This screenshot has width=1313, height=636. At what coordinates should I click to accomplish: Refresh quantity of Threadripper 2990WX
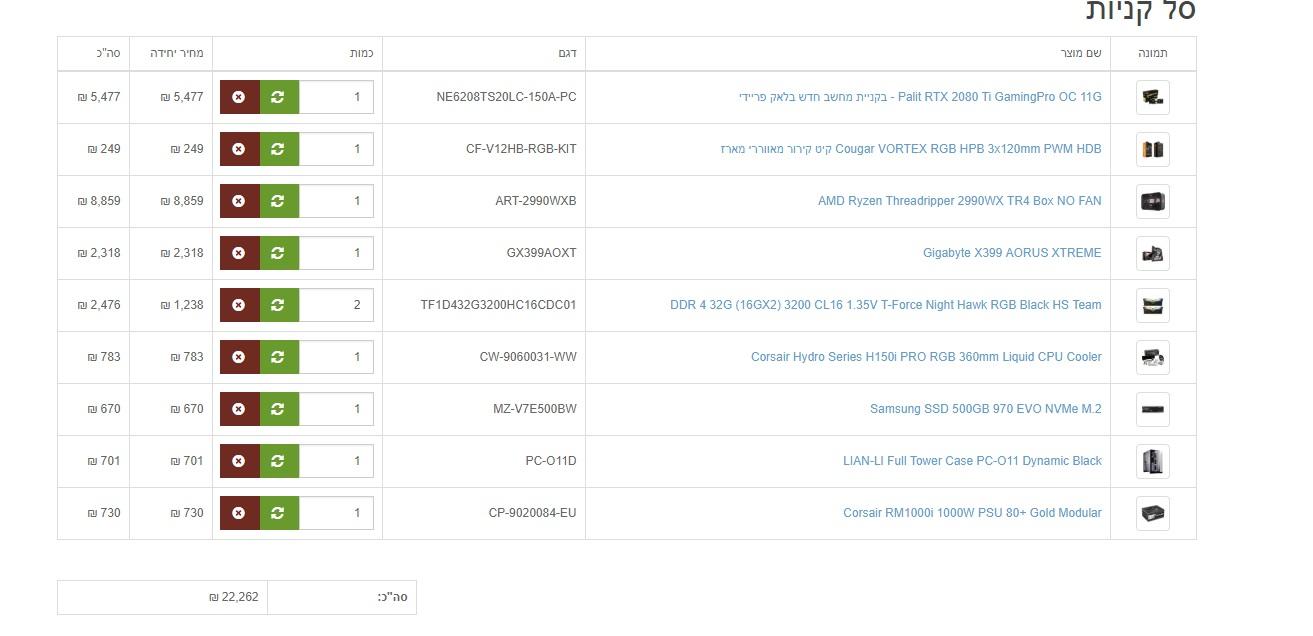point(279,201)
